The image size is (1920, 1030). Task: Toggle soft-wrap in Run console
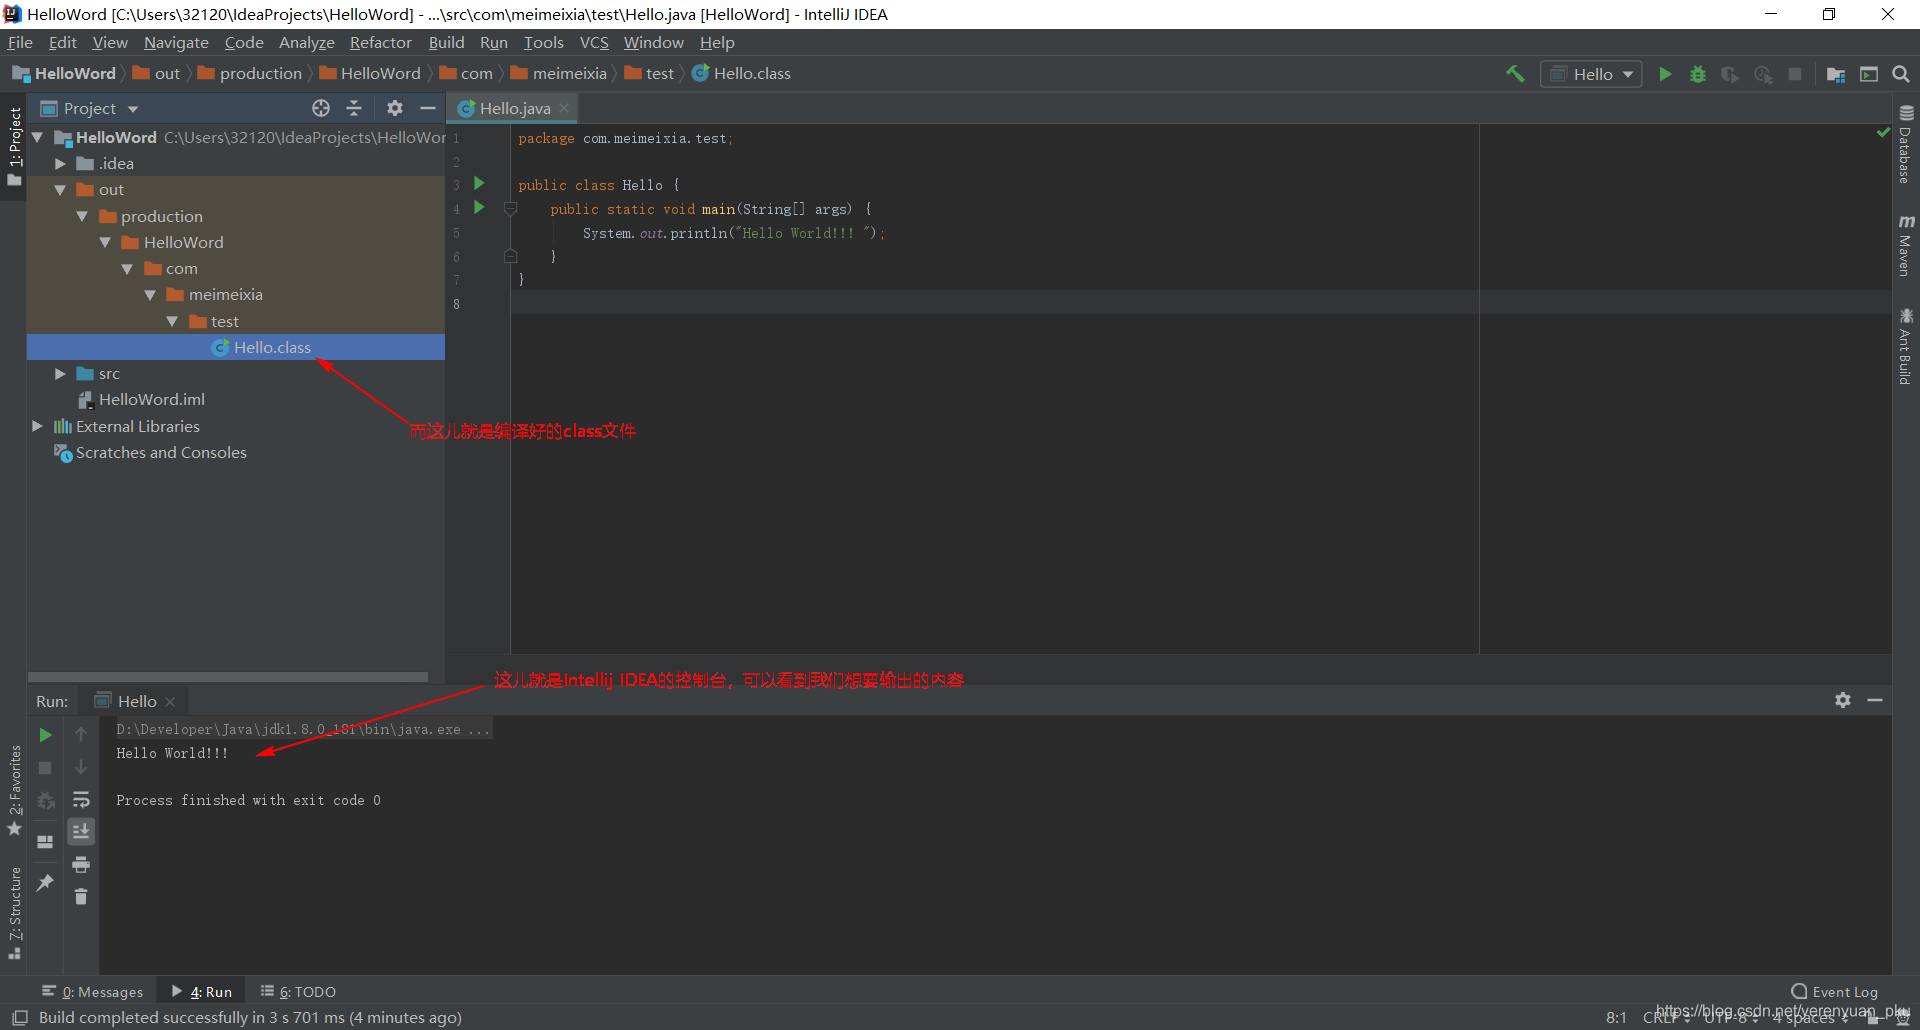81,800
